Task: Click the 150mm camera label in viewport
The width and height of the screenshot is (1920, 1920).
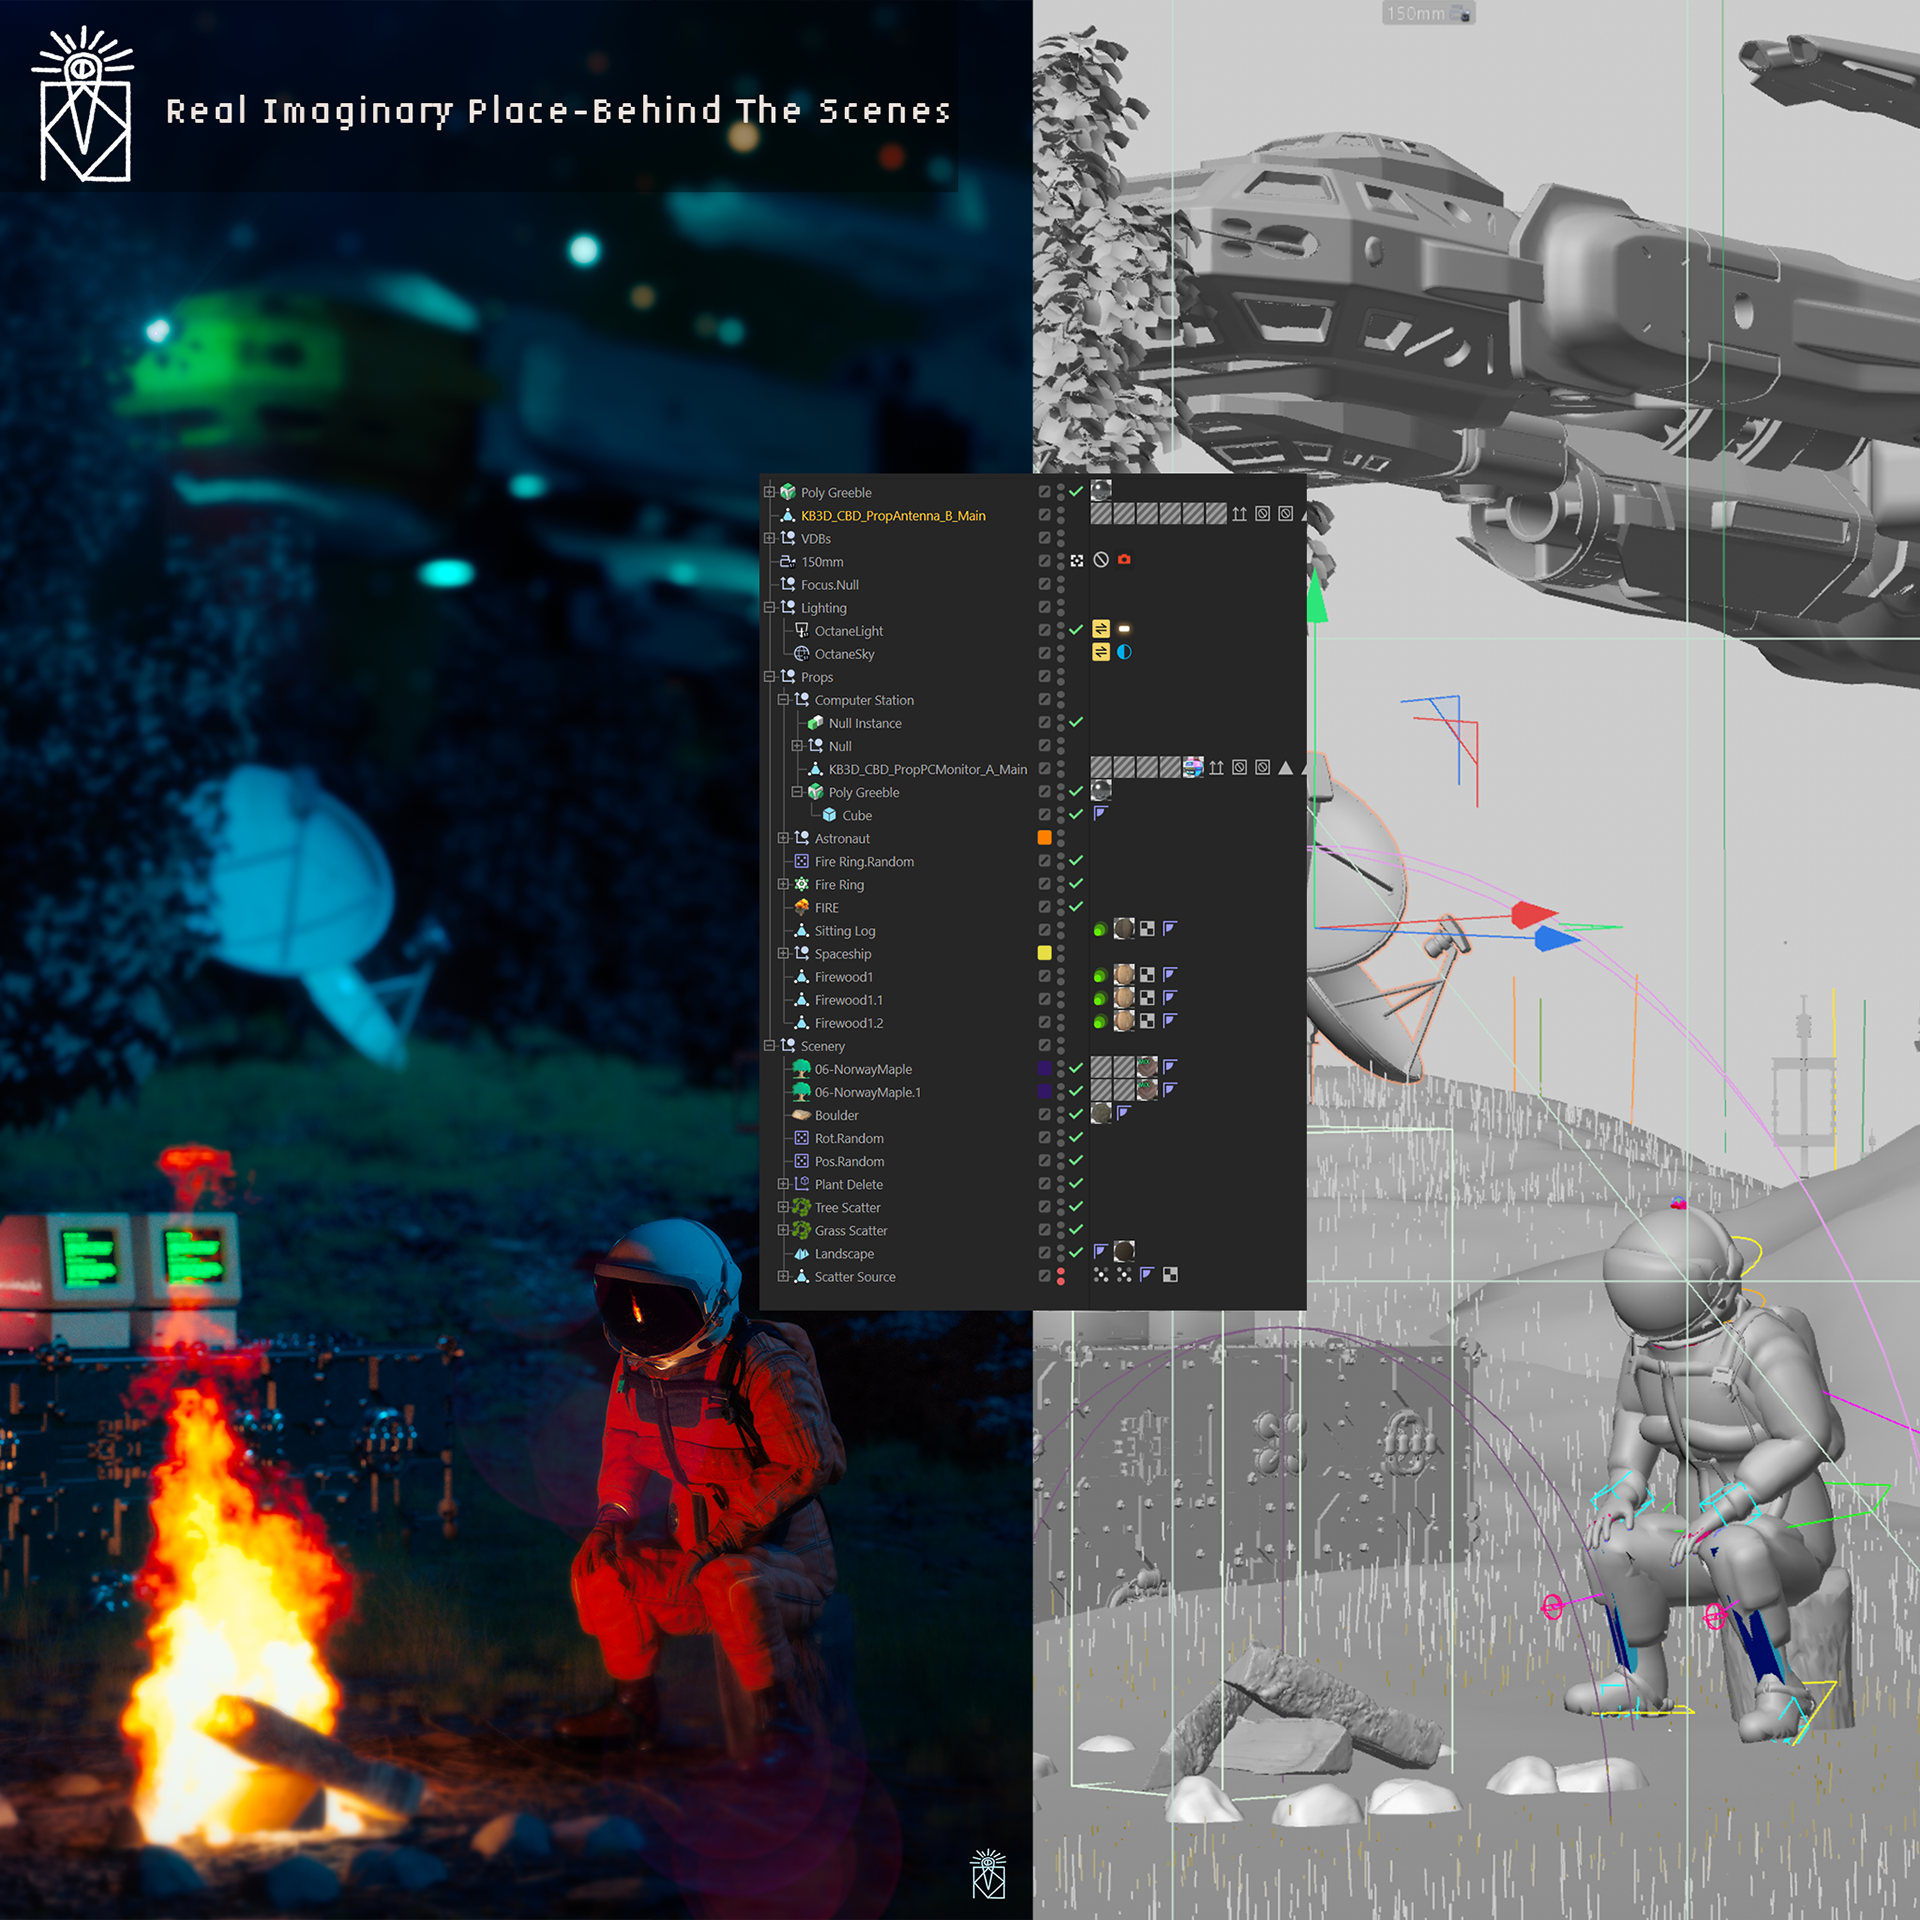Action: 1427,13
